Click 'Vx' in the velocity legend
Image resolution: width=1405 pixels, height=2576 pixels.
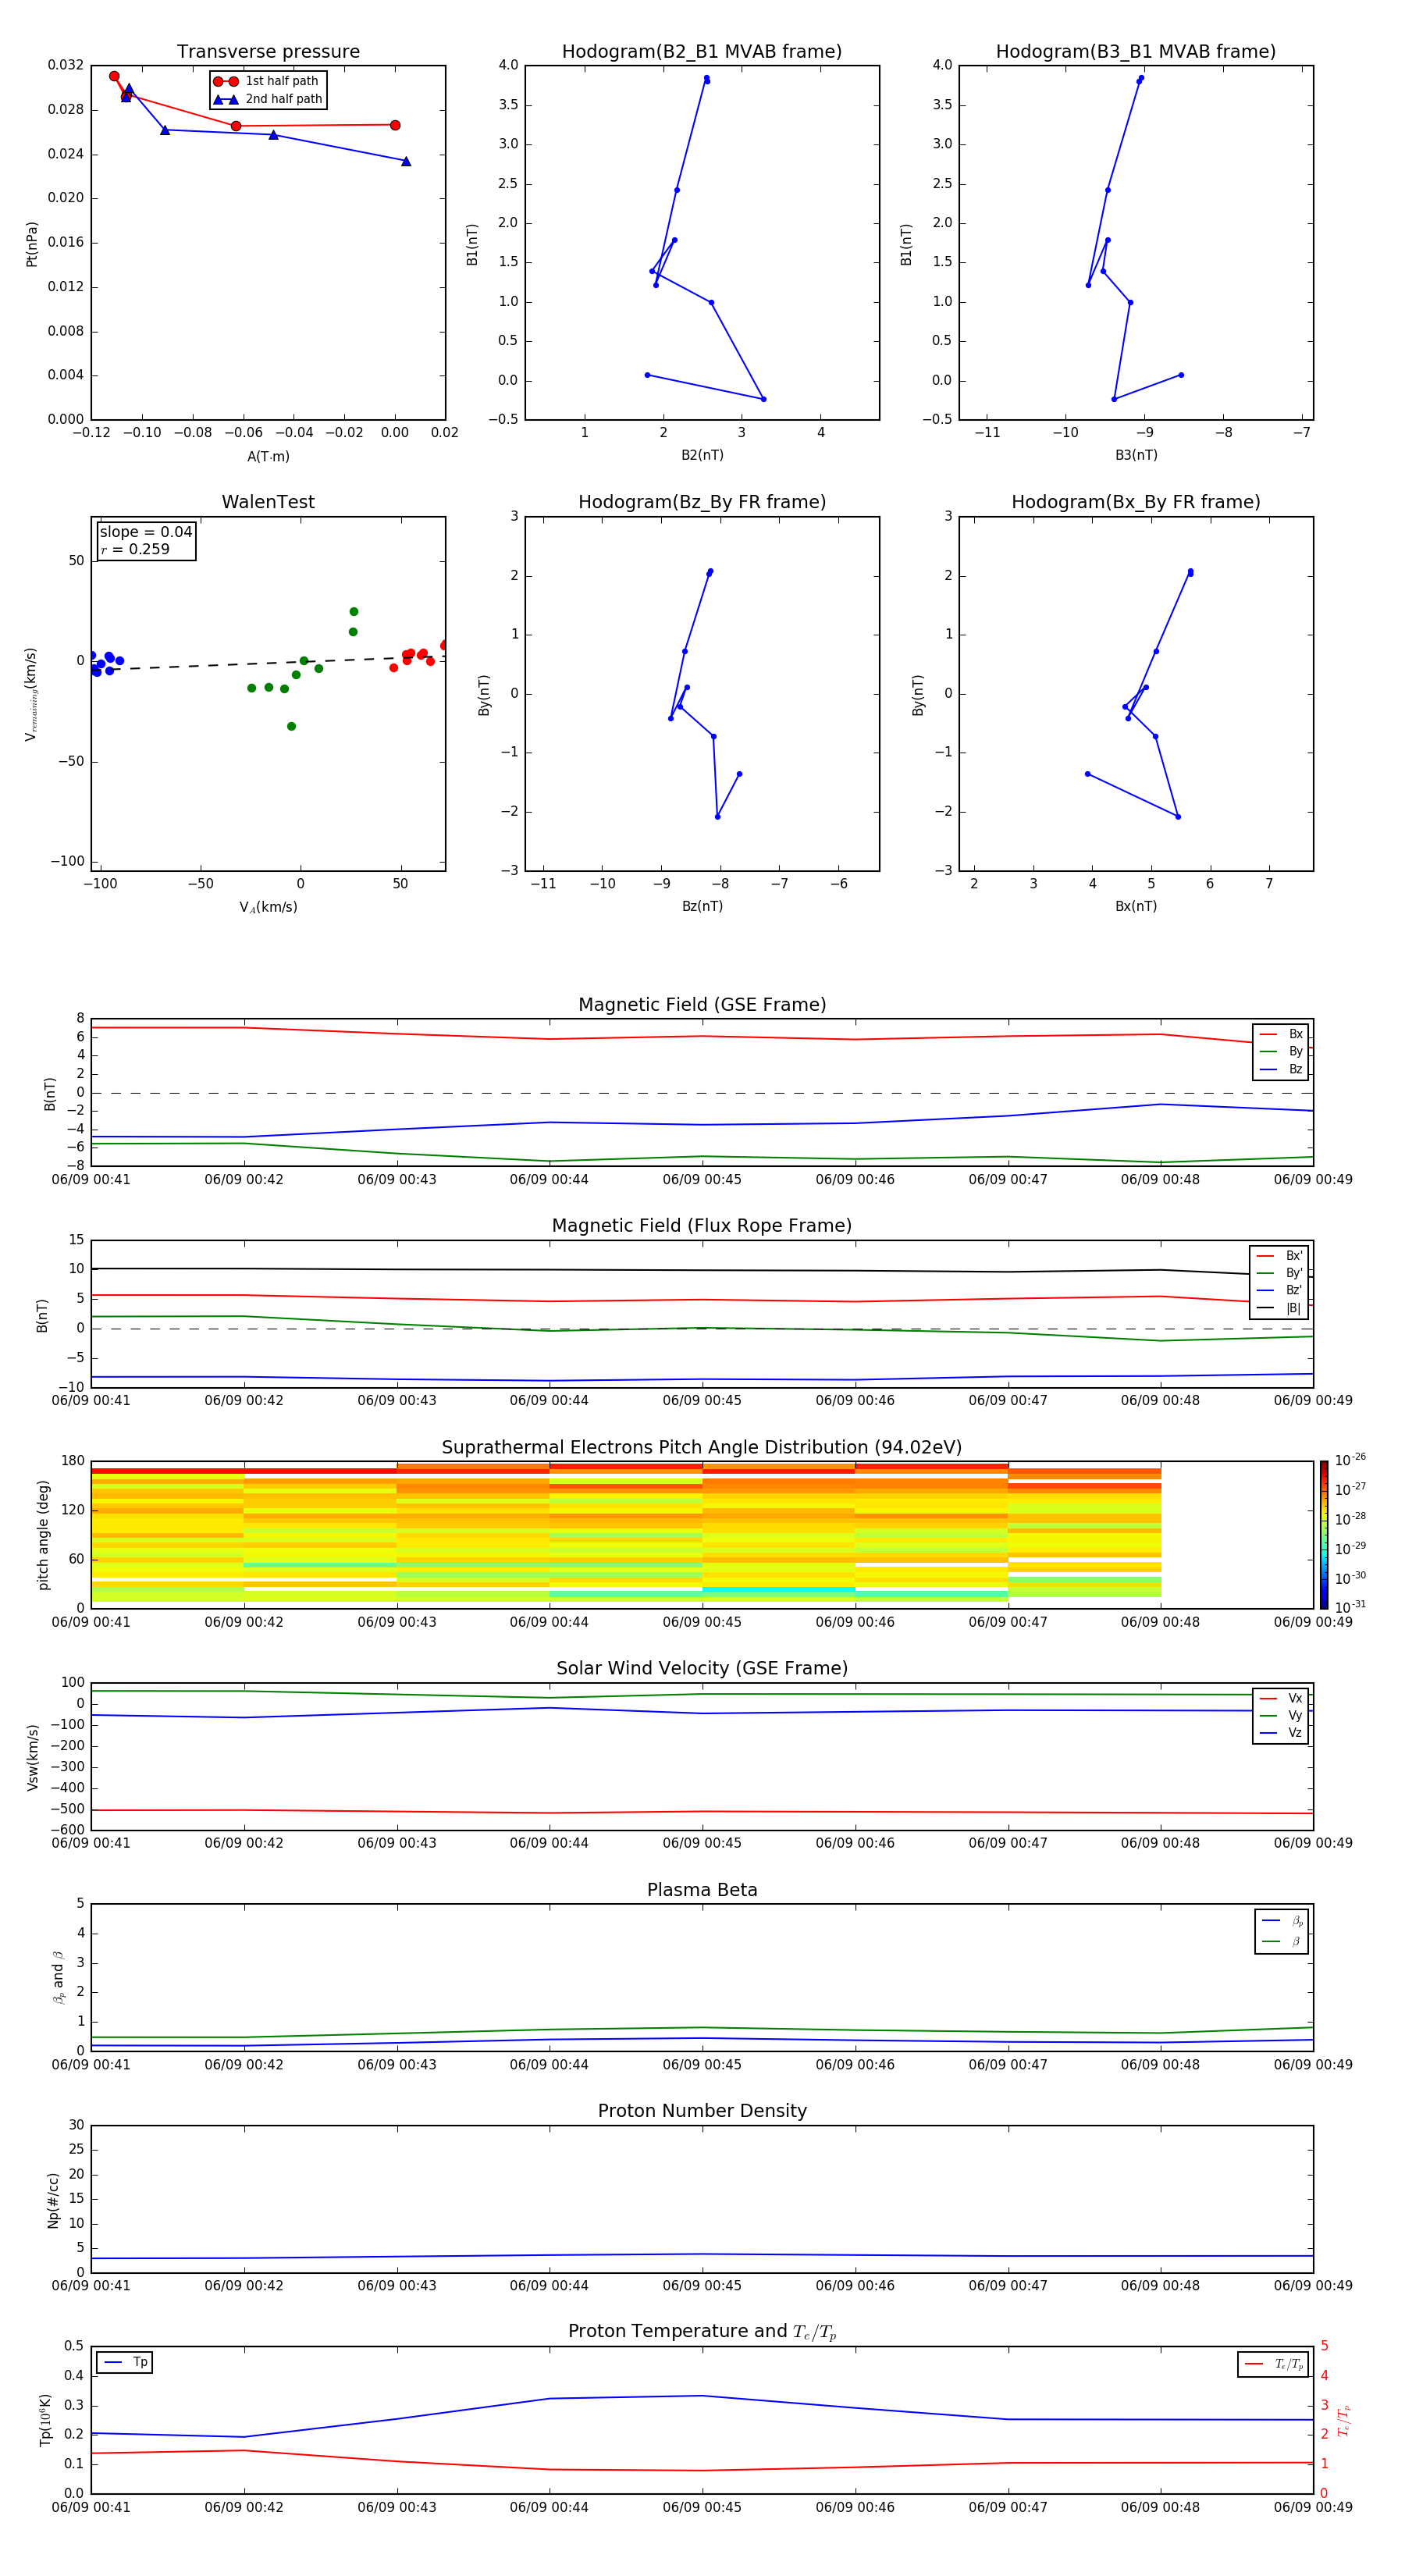tap(1281, 1698)
